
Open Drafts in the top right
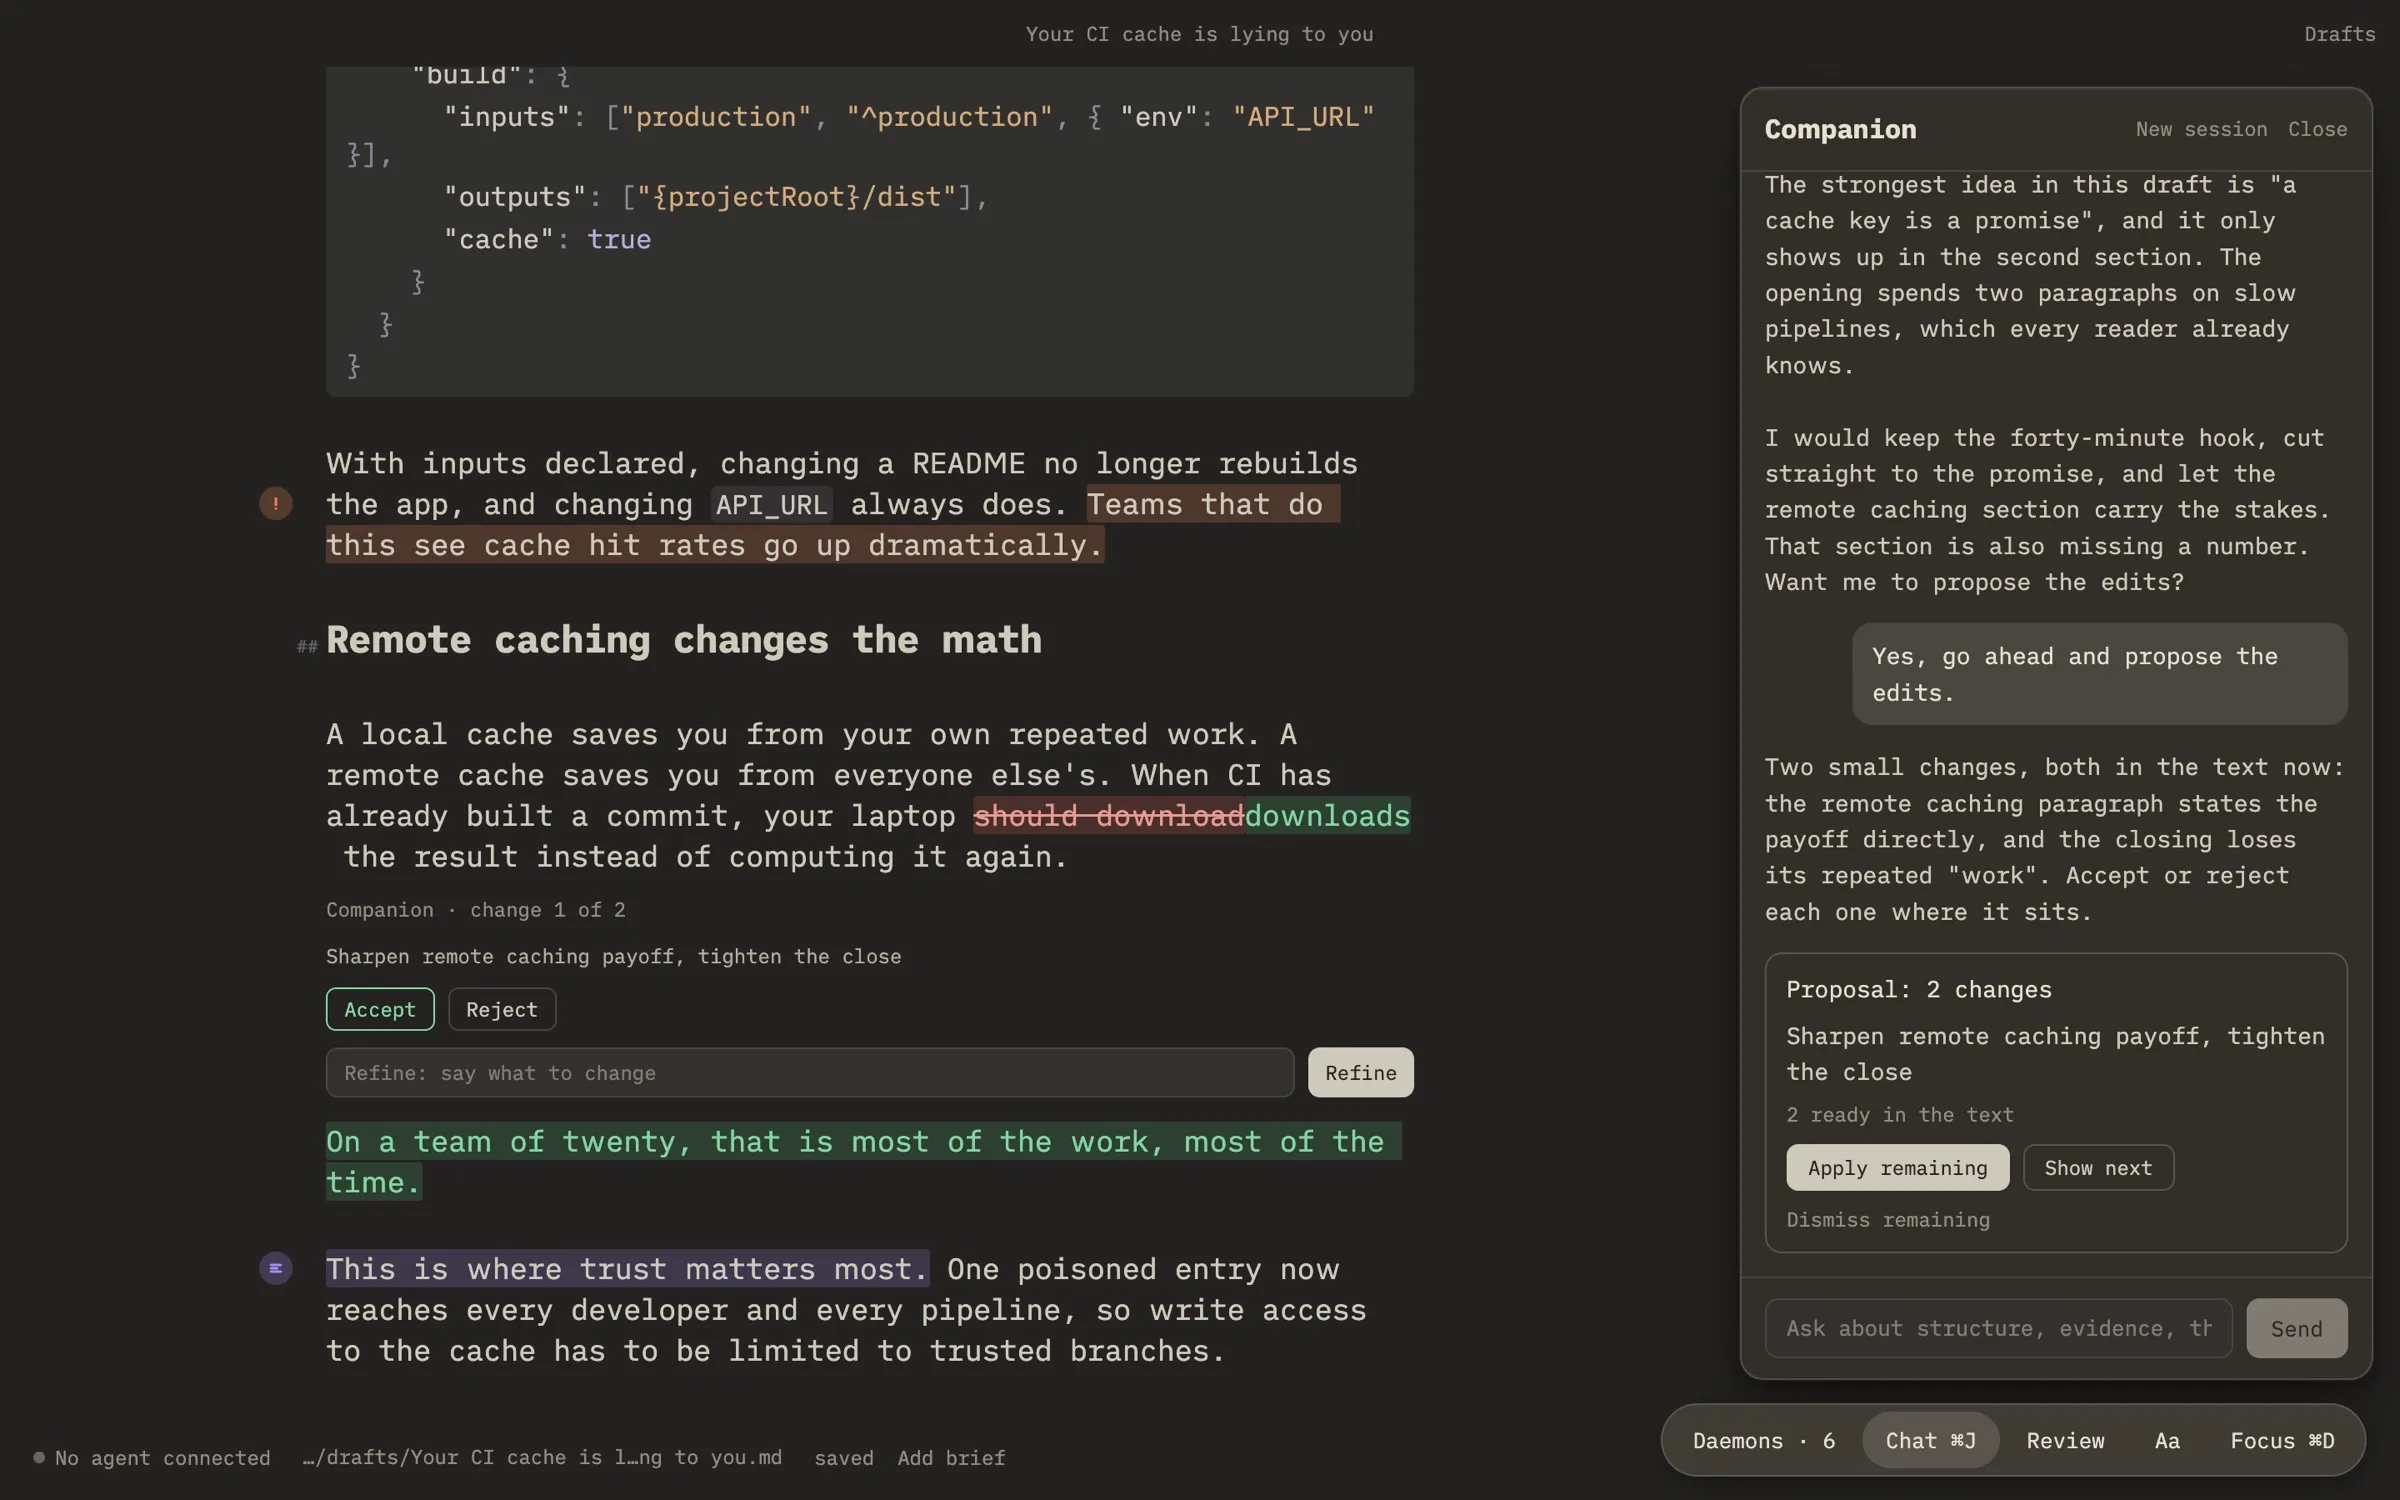(x=2339, y=34)
